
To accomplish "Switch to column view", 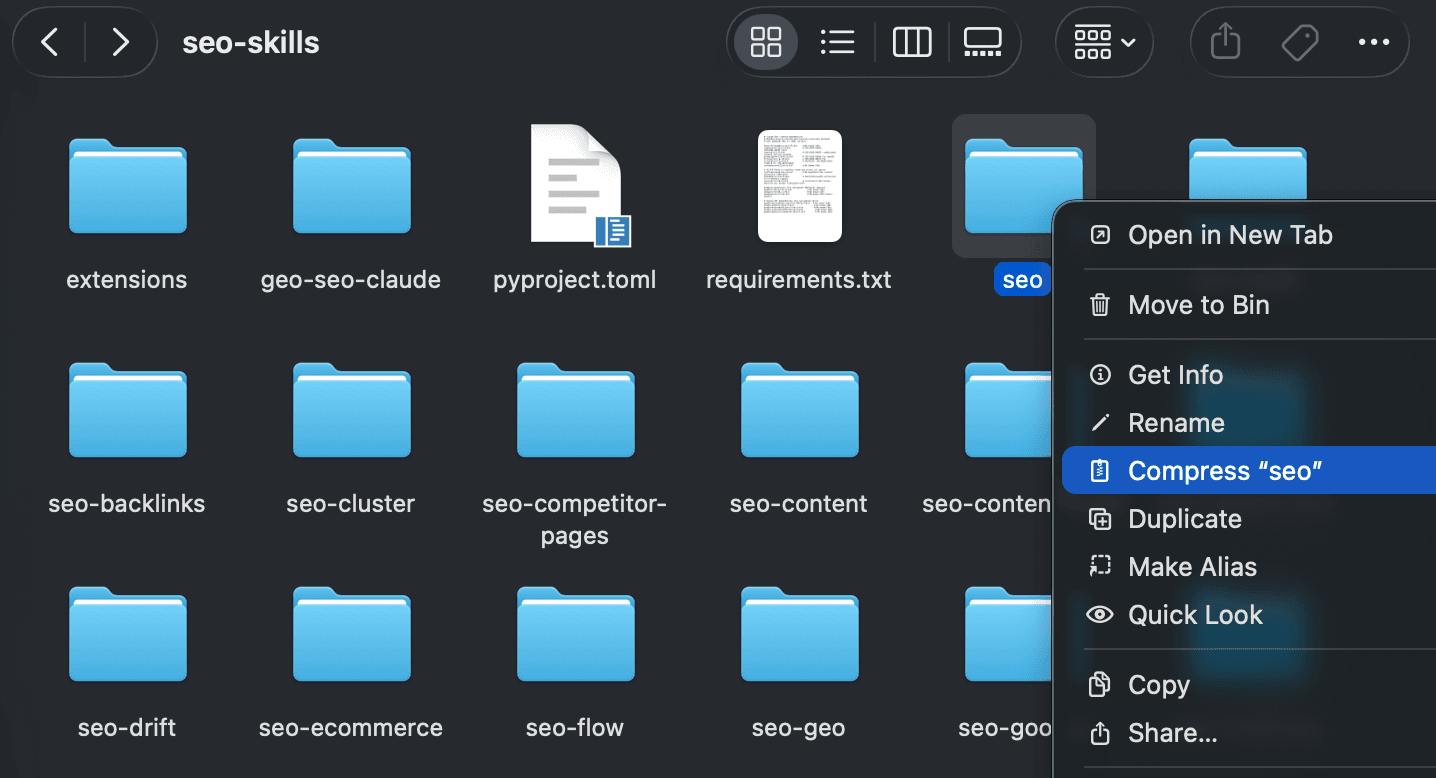I will 912,42.
